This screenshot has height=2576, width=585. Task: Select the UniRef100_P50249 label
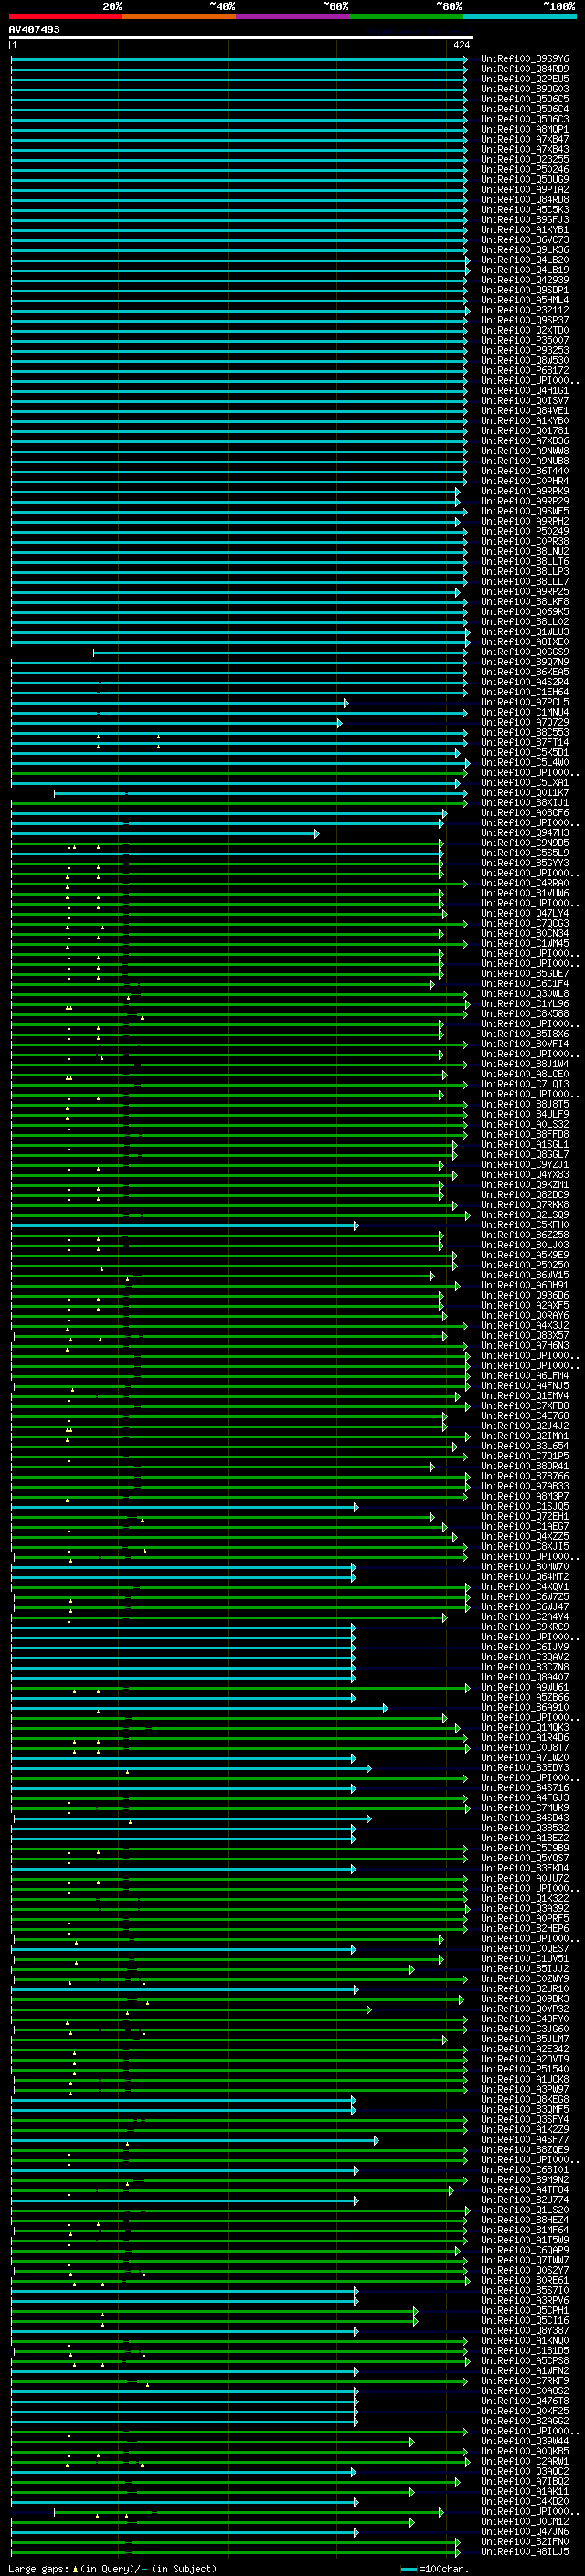(524, 531)
